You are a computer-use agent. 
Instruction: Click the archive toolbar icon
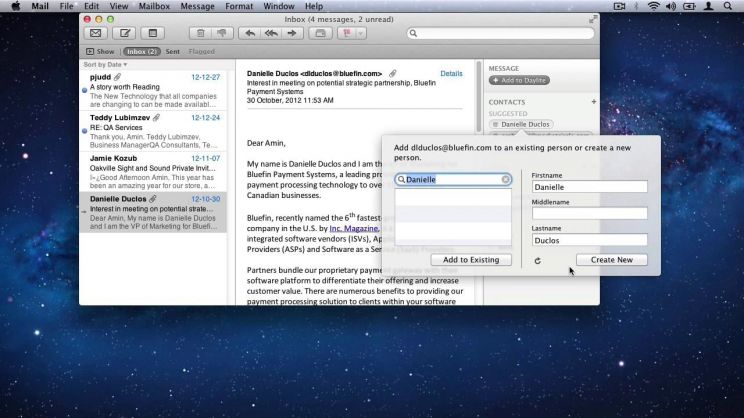coord(320,33)
